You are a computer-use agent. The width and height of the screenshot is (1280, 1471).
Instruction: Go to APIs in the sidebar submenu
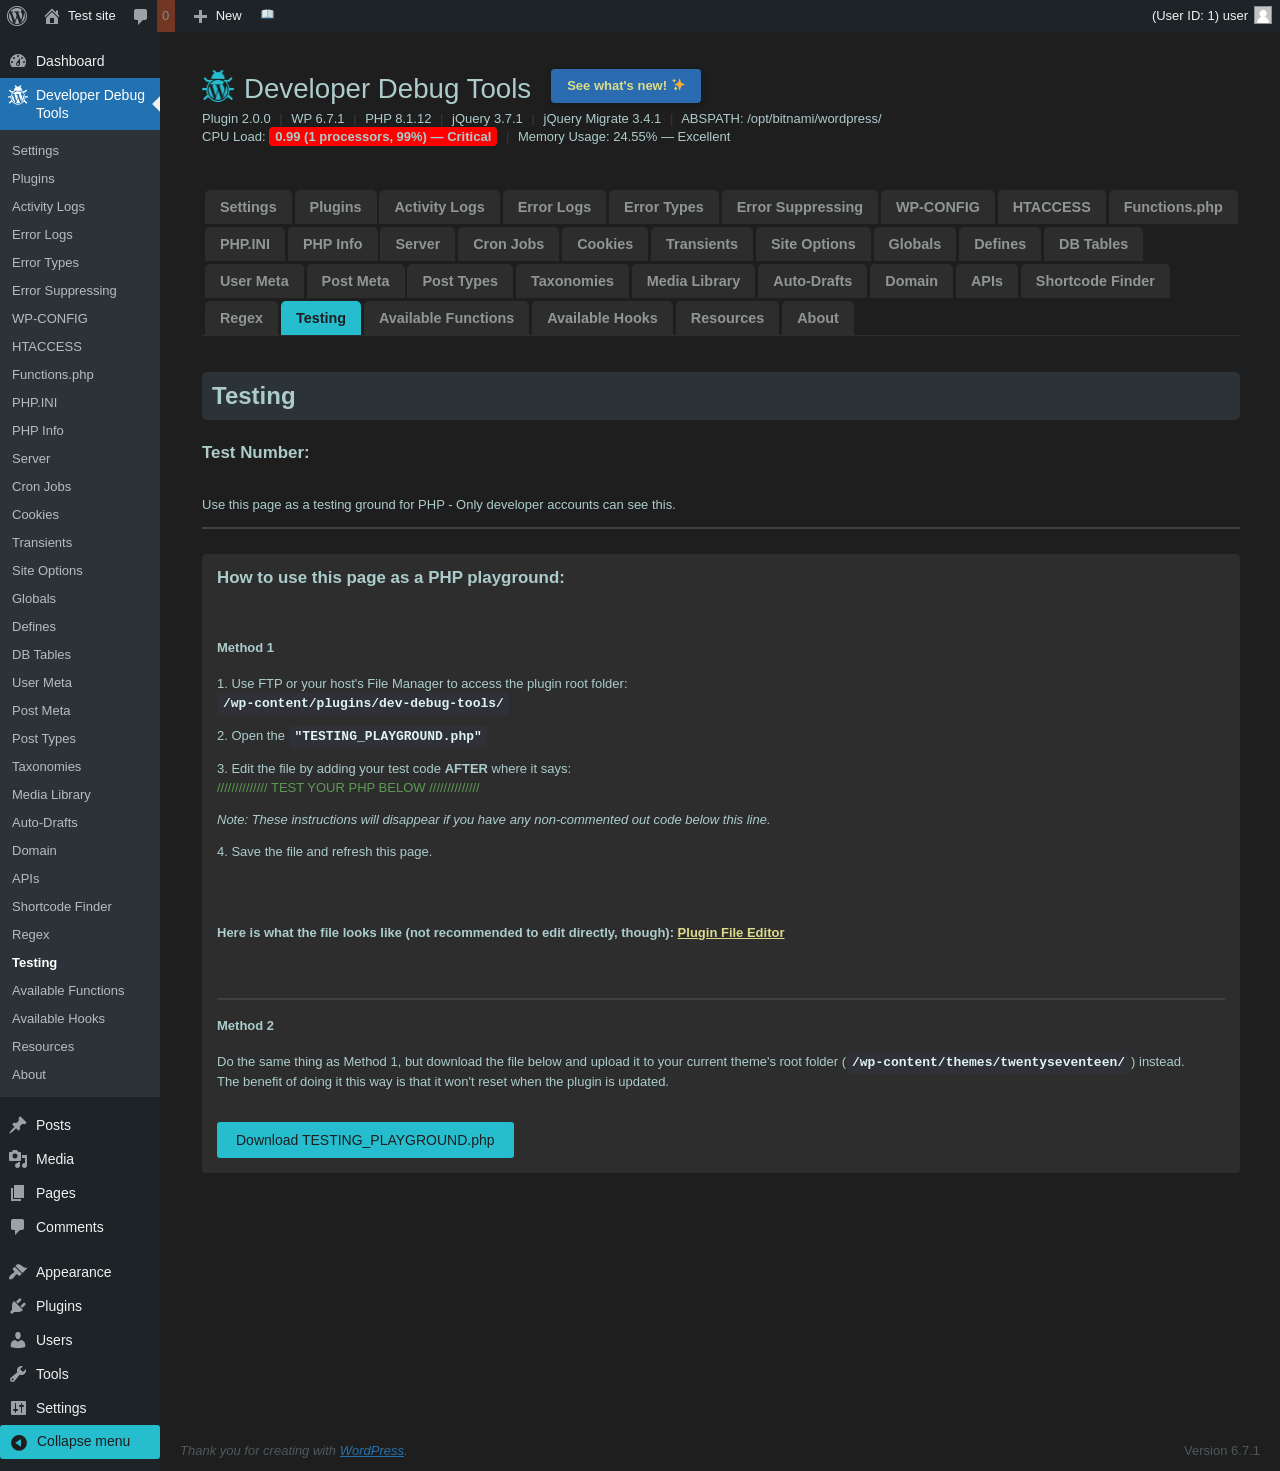(x=80, y=879)
